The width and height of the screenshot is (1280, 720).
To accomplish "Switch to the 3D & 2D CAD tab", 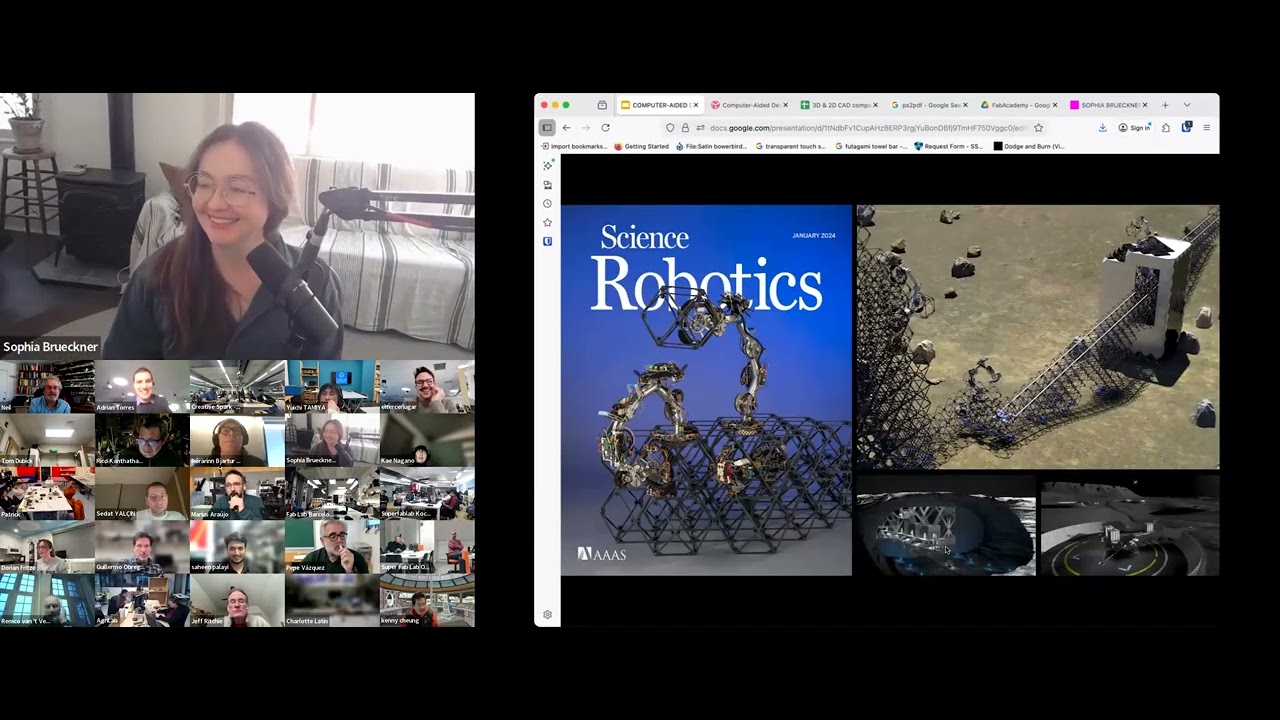I will pyautogui.click(x=839, y=105).
